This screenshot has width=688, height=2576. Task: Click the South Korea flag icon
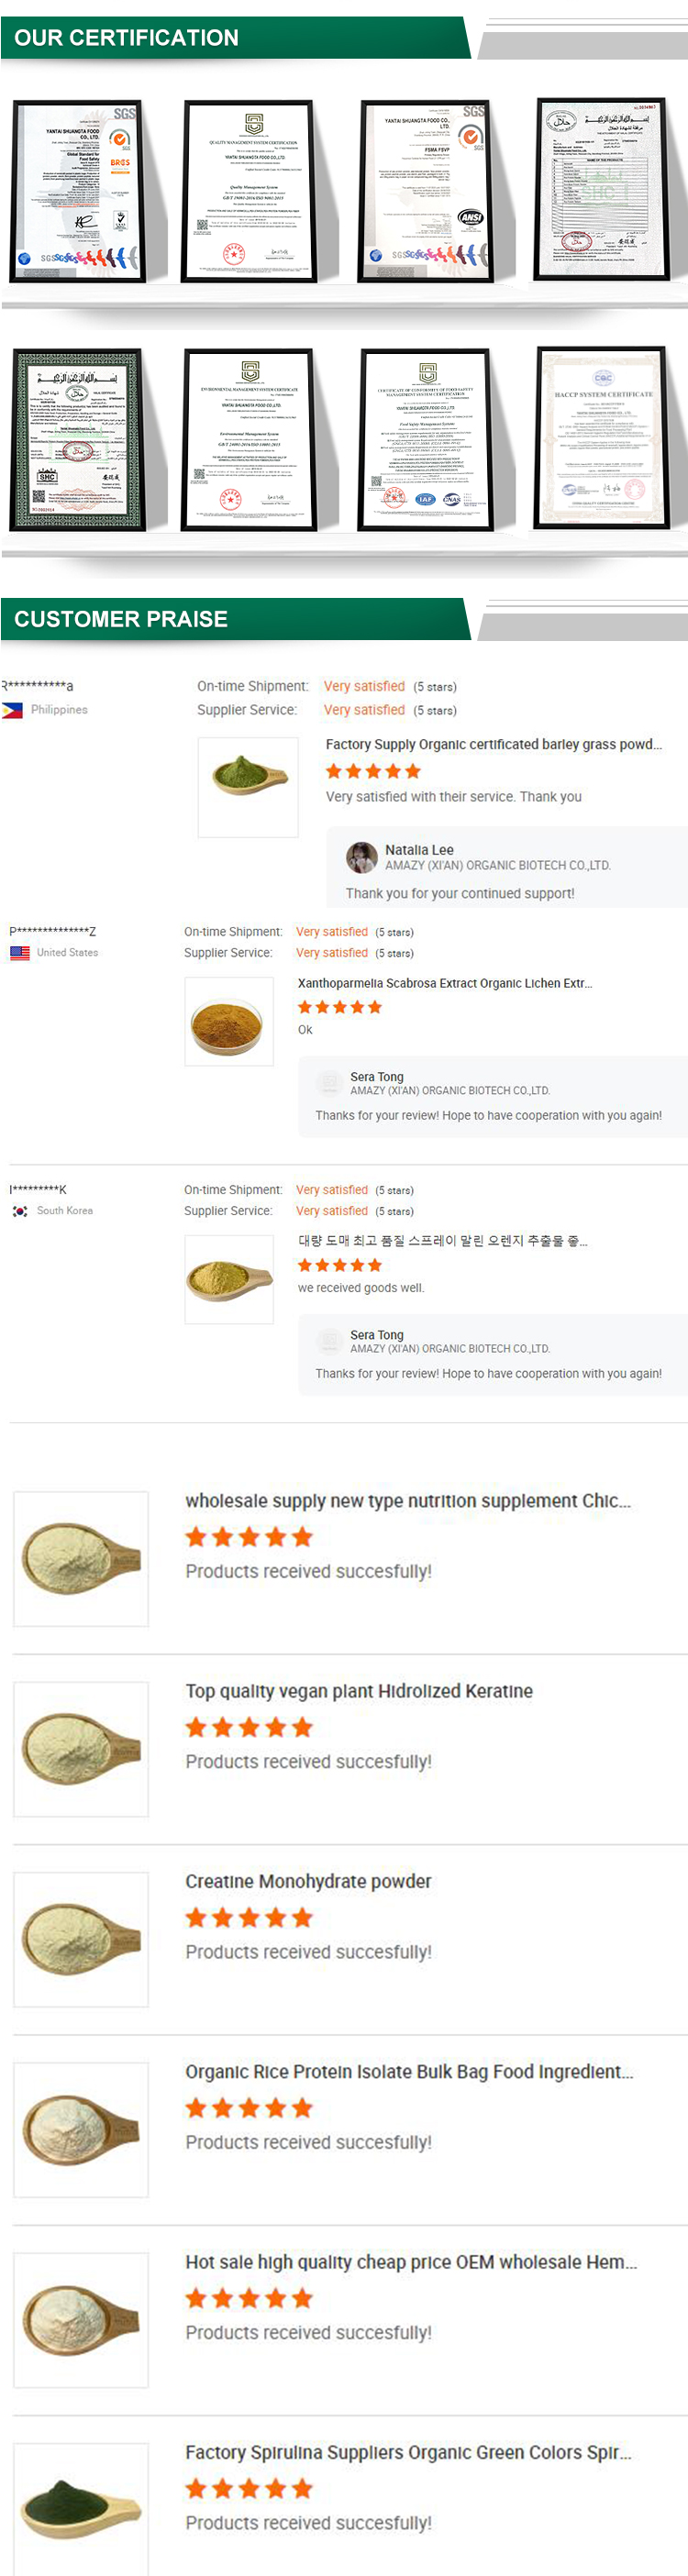[20, 1211]
